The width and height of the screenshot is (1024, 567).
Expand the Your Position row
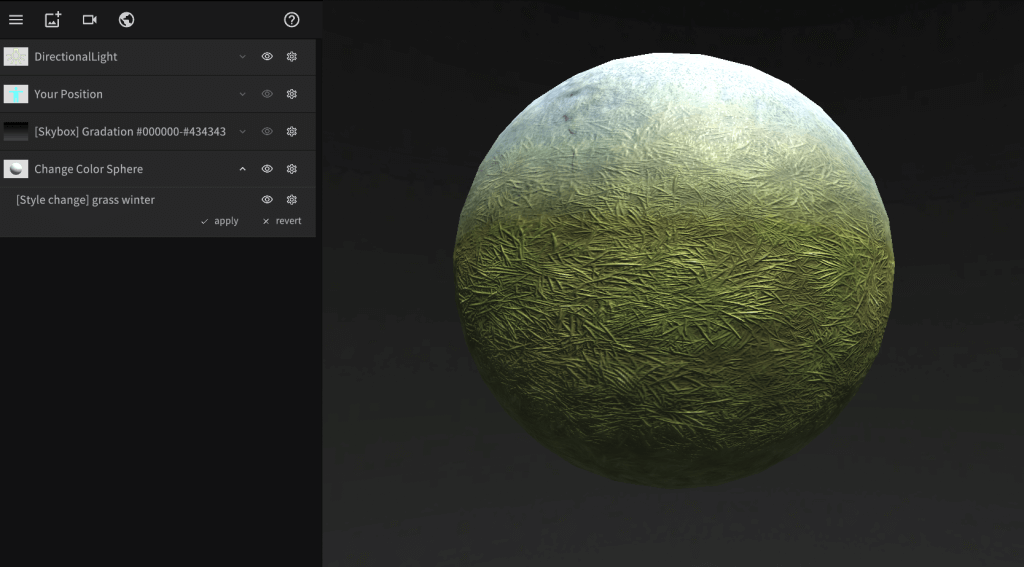pos(242,94)
